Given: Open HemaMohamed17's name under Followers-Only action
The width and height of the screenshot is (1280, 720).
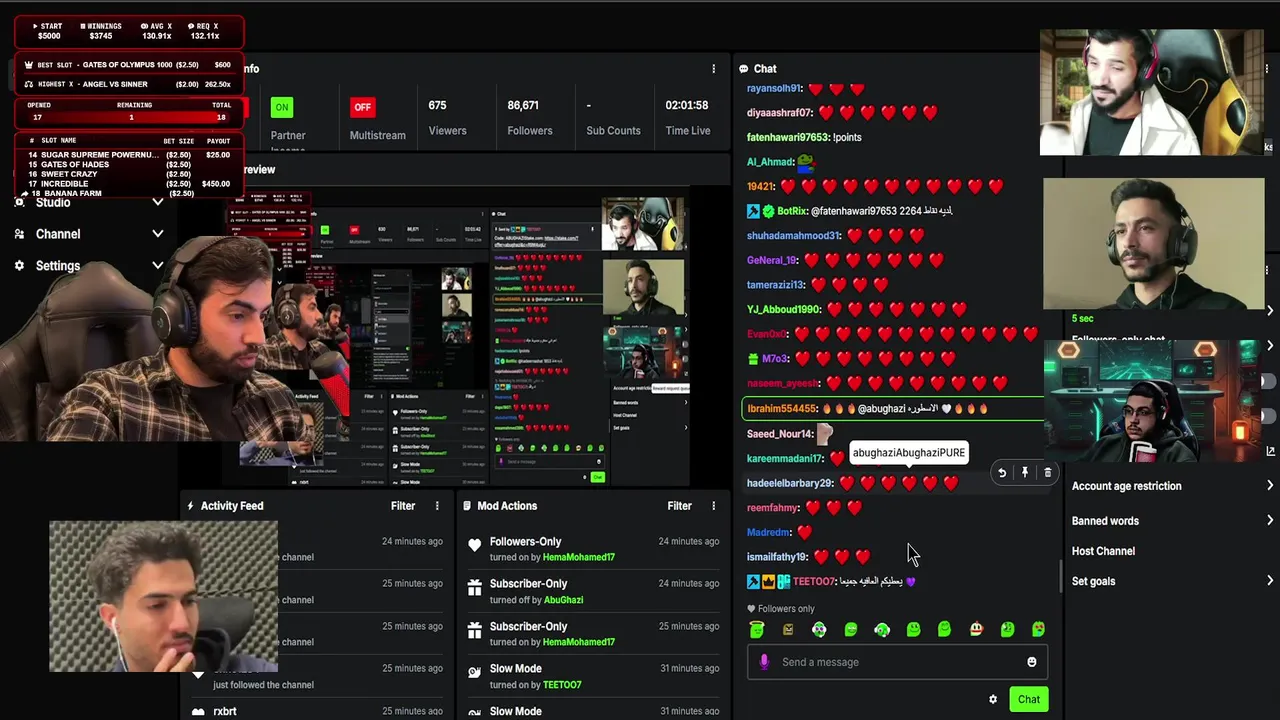Looking at the screenshot, I should pyautogui.click(x=579, y=557).
